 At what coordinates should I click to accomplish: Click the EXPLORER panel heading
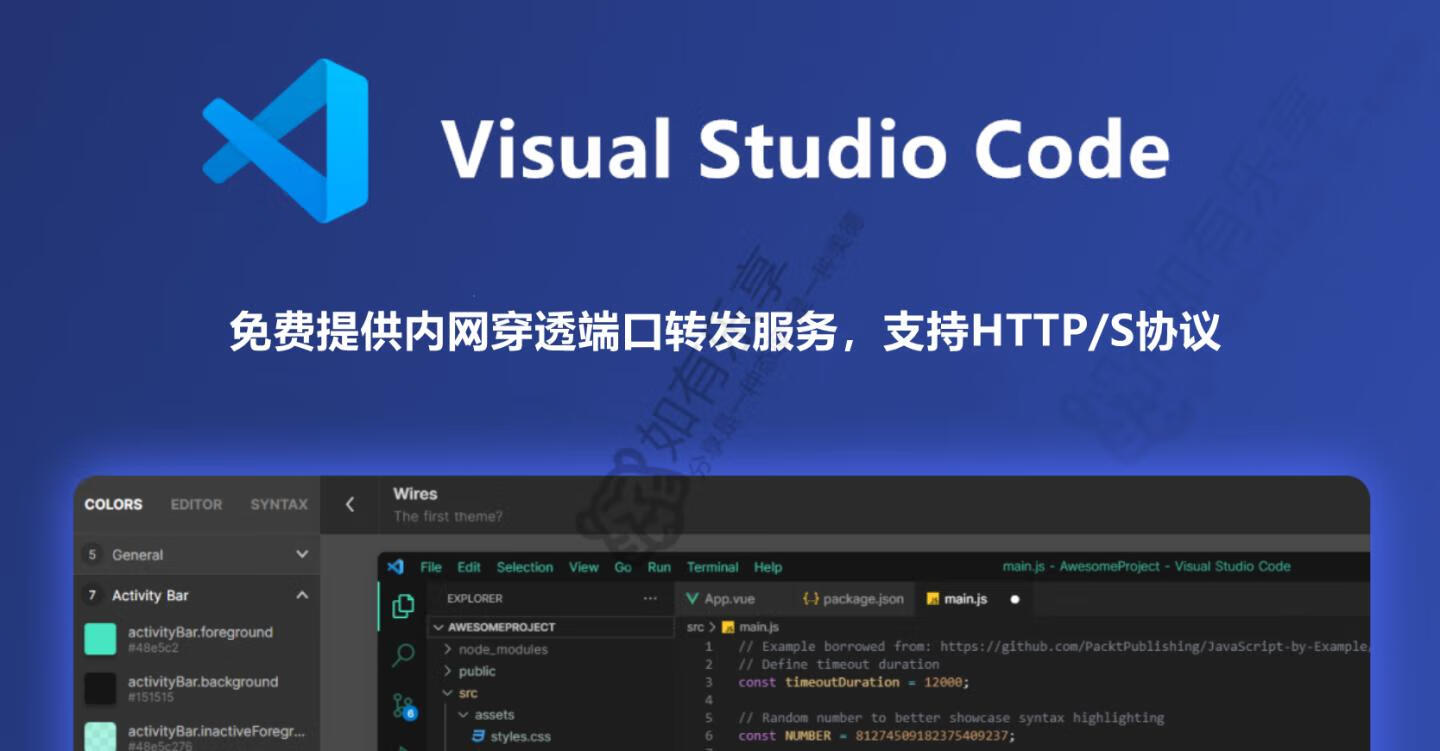(475, 598)
